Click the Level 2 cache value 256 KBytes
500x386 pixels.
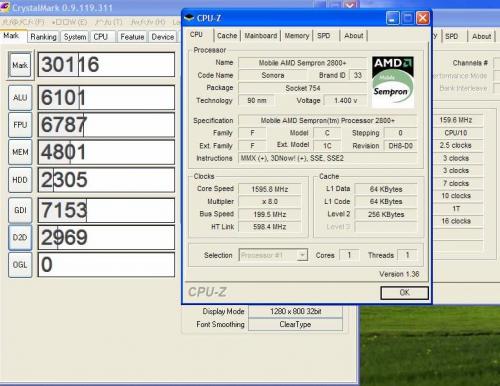pyautogui.click(x=386, y=214)
